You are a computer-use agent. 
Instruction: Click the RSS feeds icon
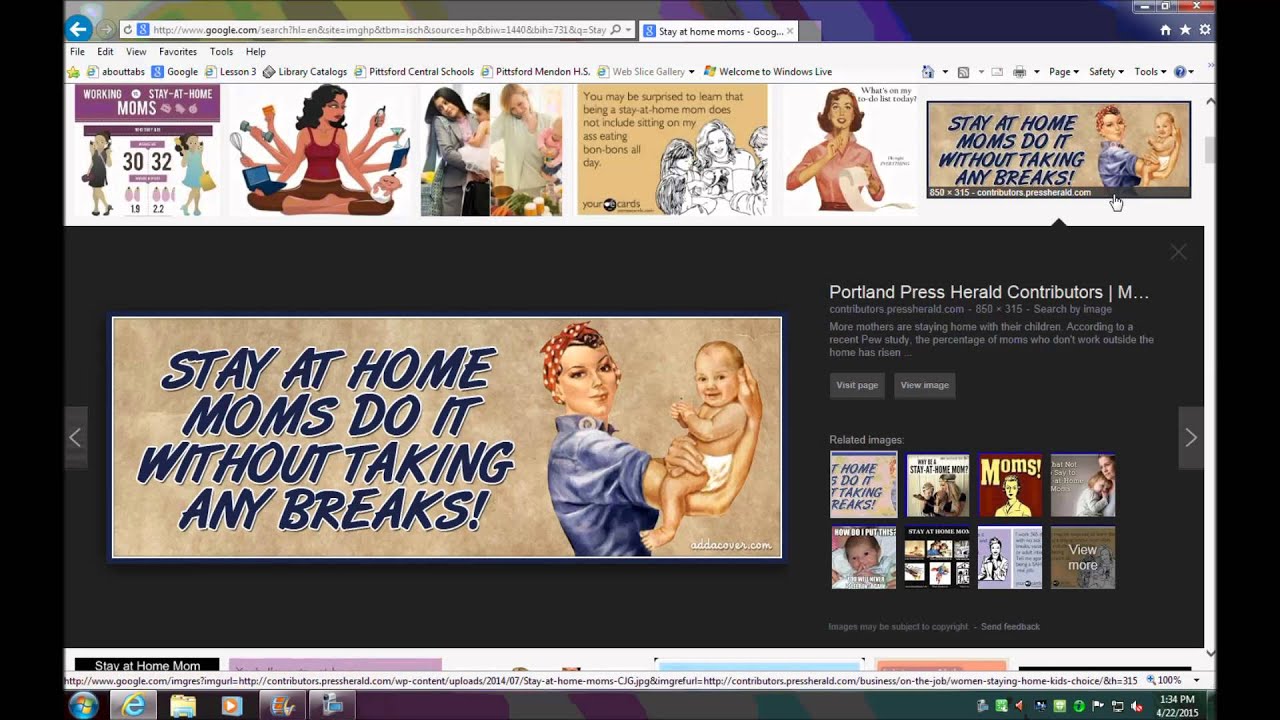pos(963,72)
